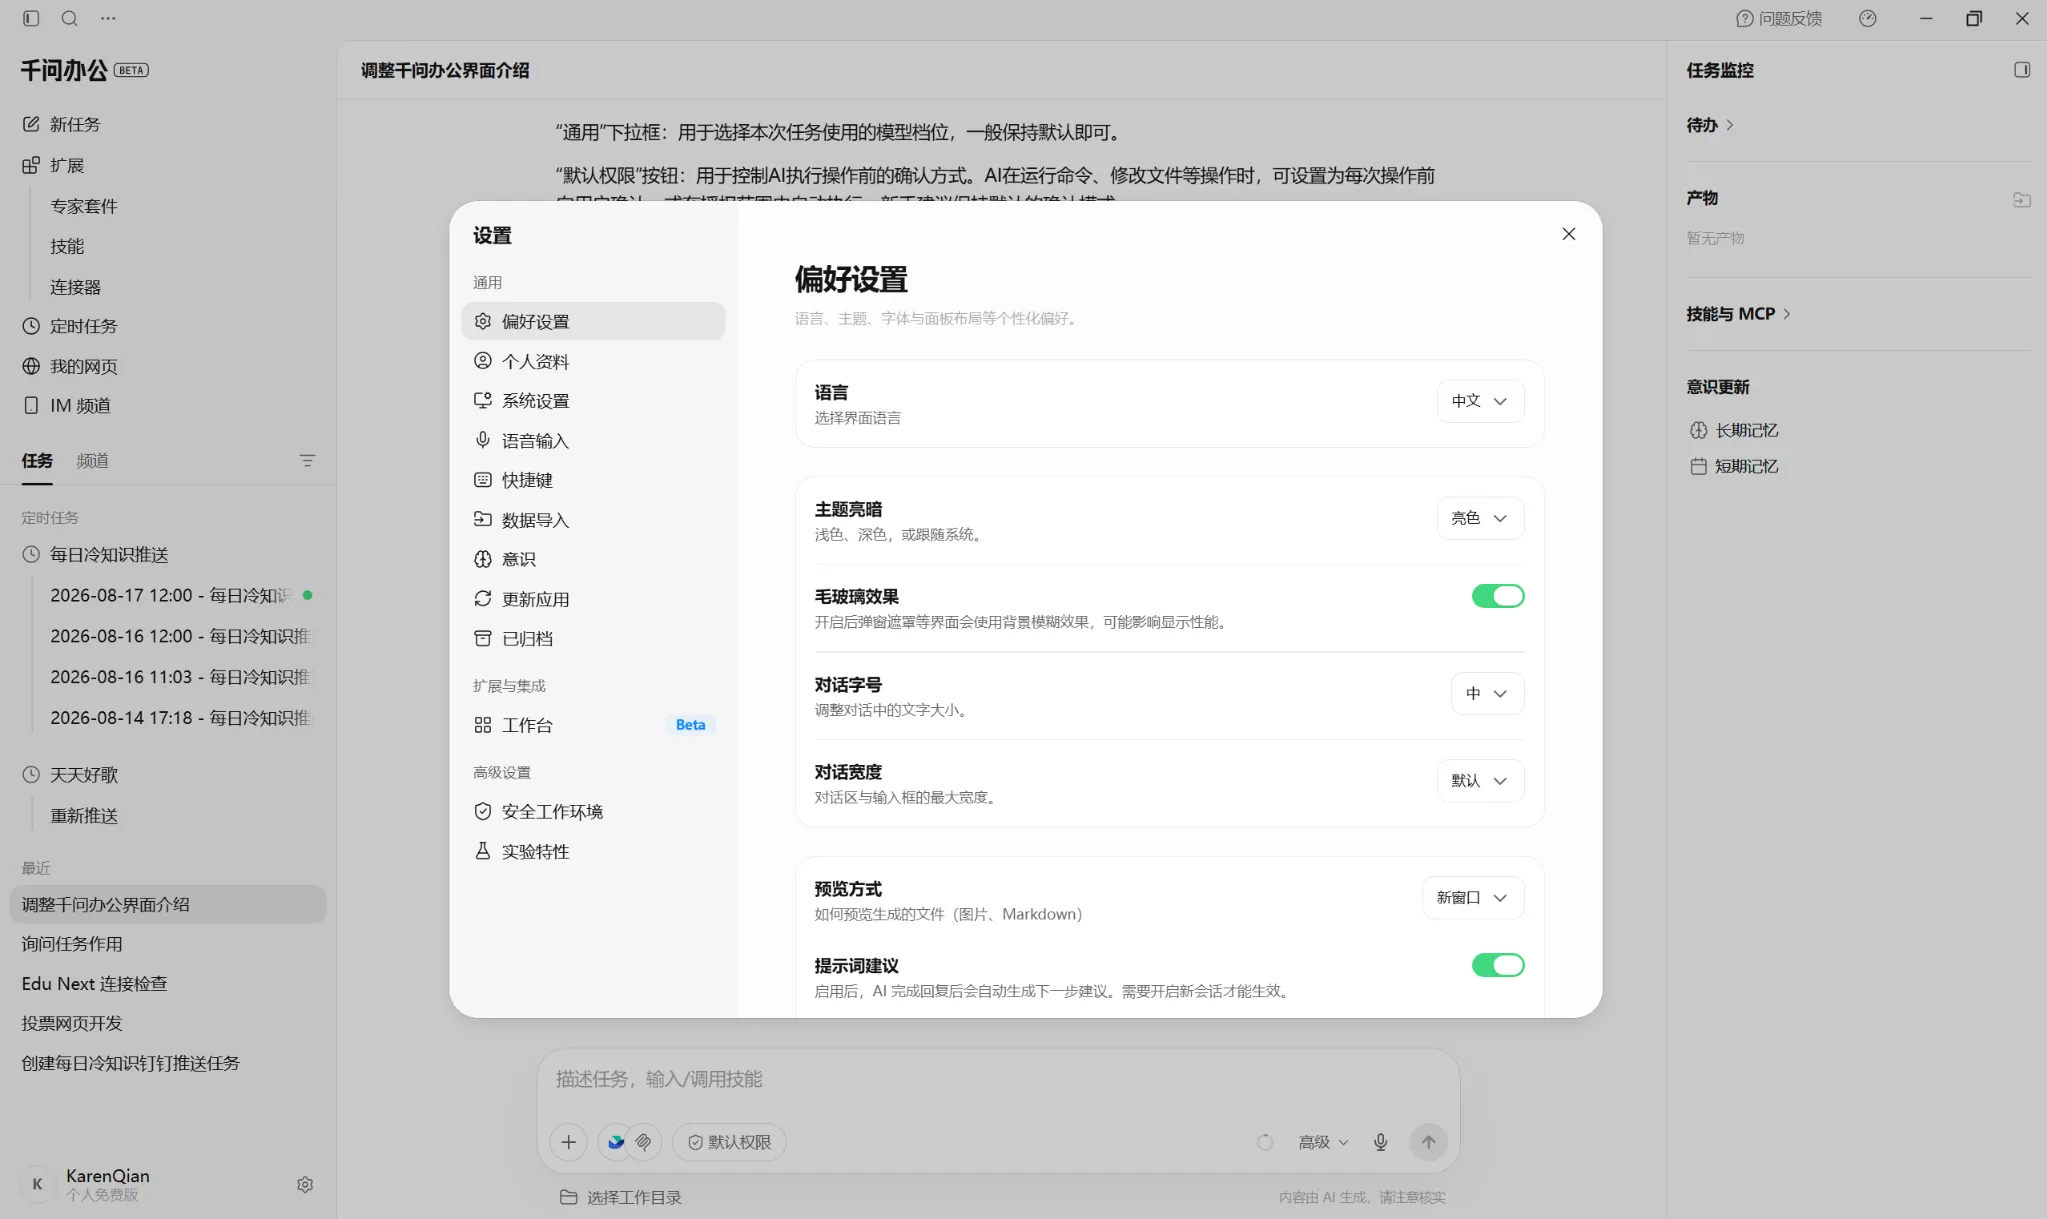Select 快捷键 in settings menu
The image size is (2047, 1219).
[x=593, y=480]
